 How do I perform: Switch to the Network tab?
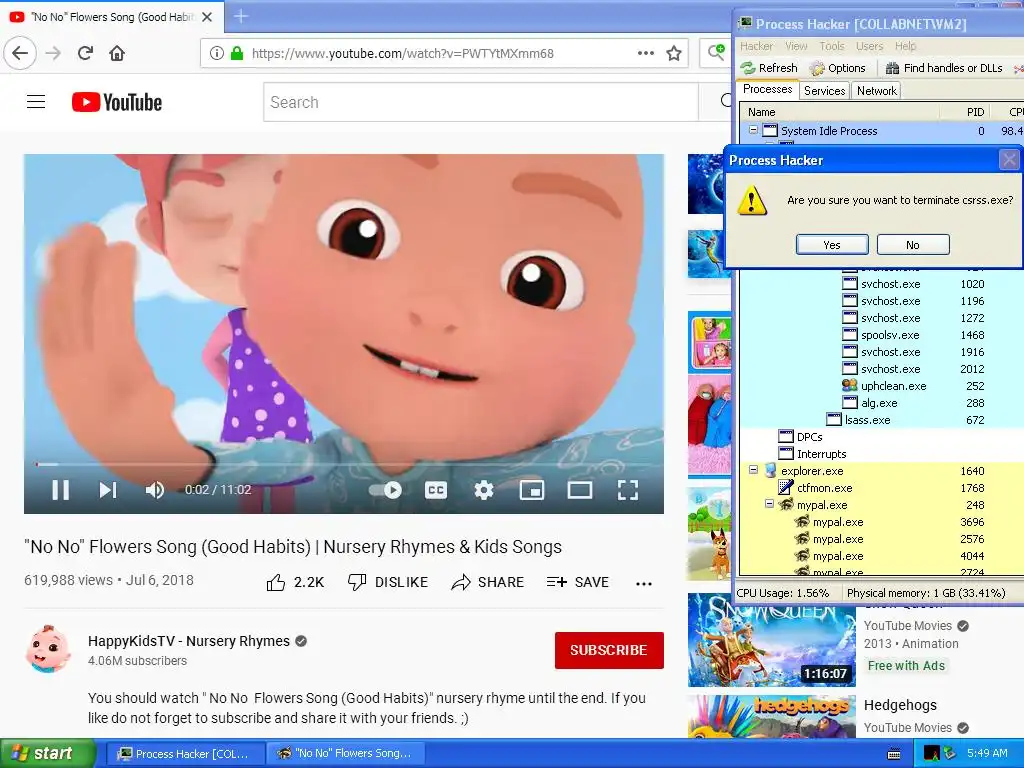tap(876, 91)
